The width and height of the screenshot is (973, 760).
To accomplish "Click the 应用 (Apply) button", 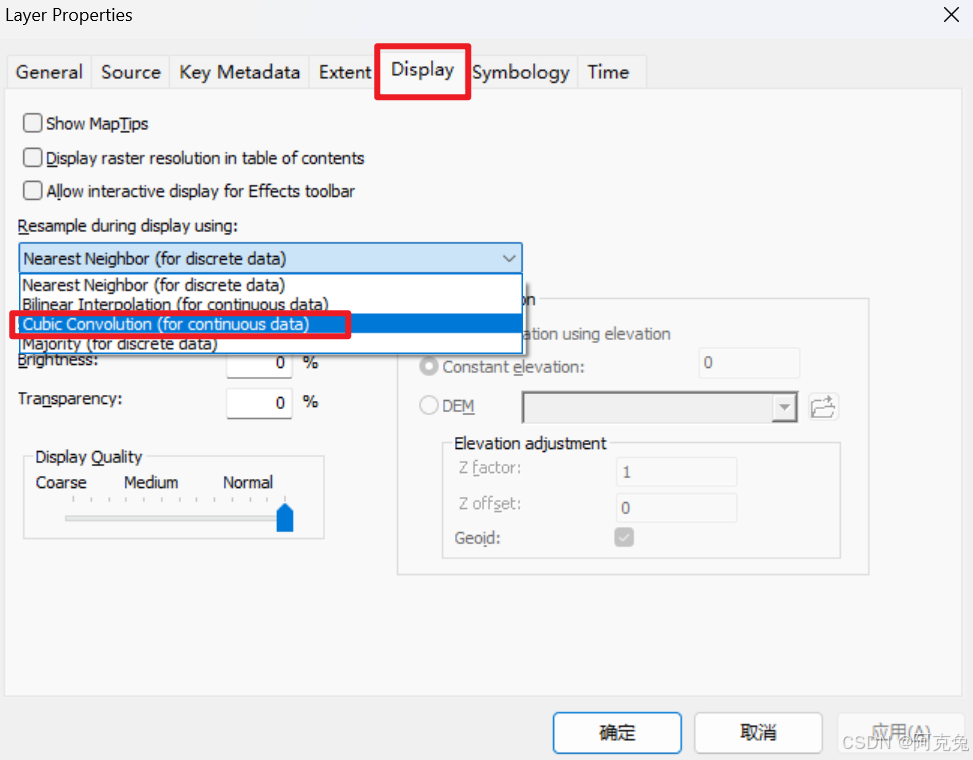I will click(900, 733).
